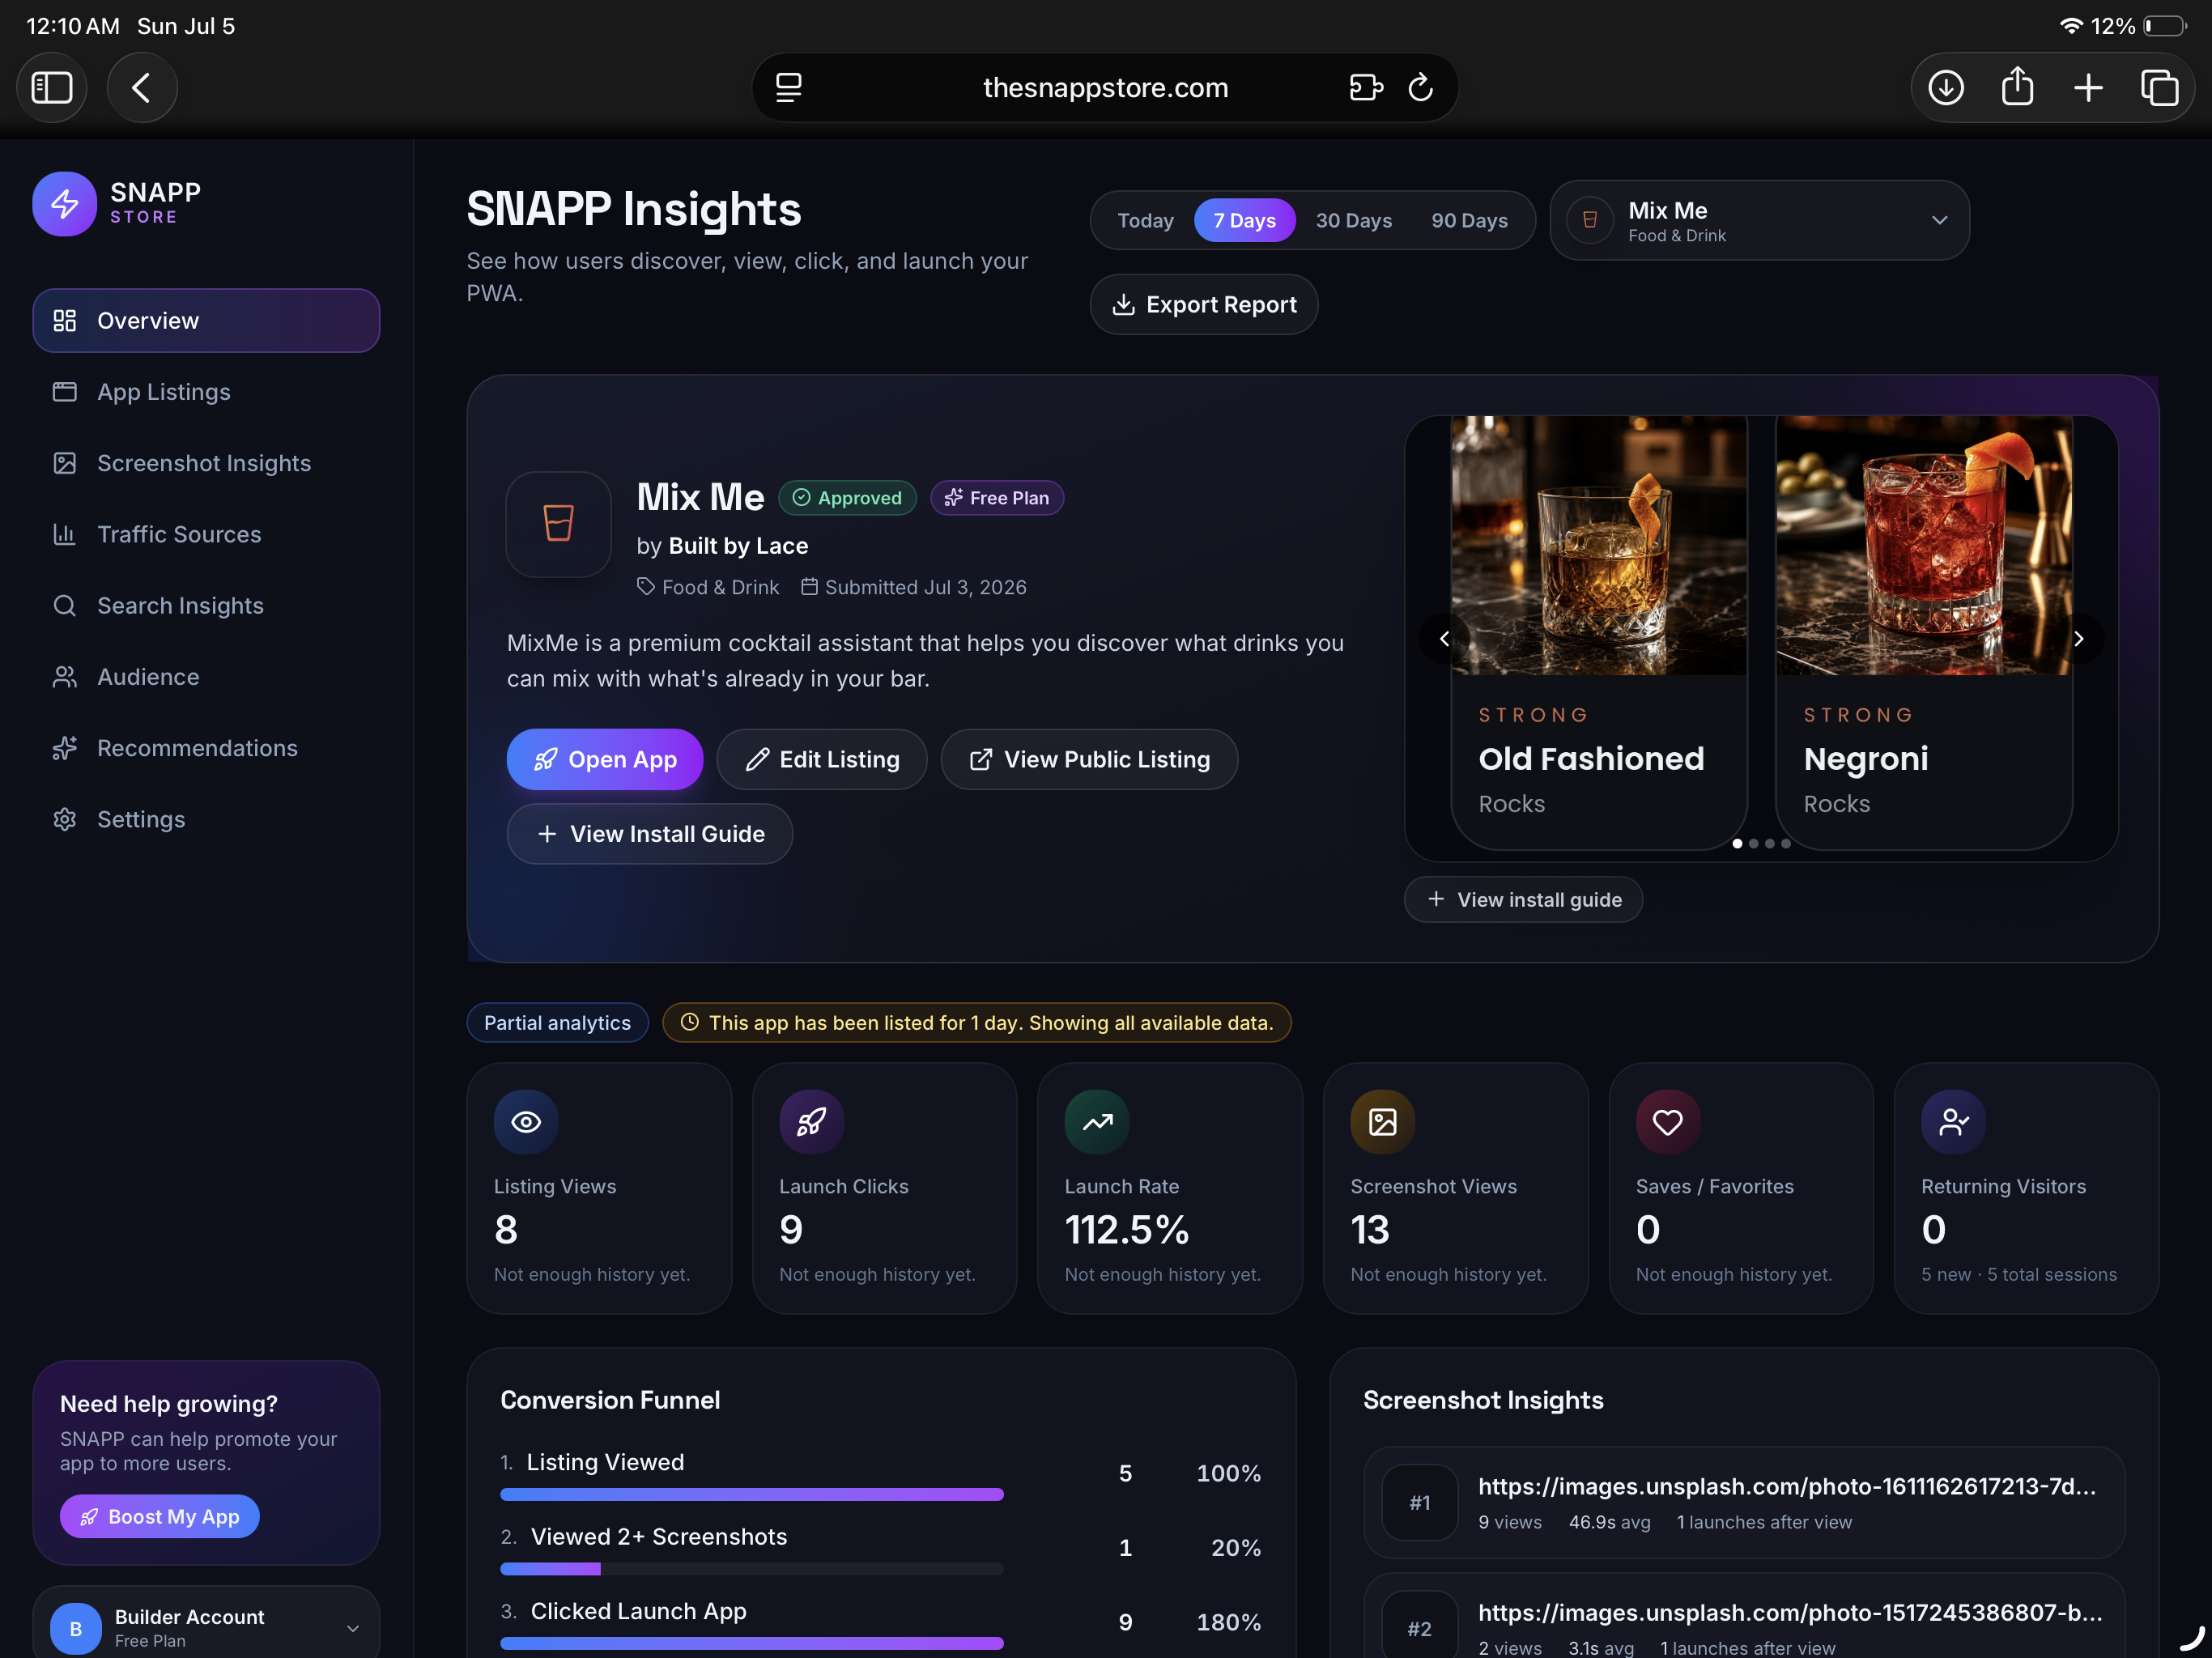
Task: Open a new tab with plus icon
Action: pyautogui.click(x=2088, y=88)
